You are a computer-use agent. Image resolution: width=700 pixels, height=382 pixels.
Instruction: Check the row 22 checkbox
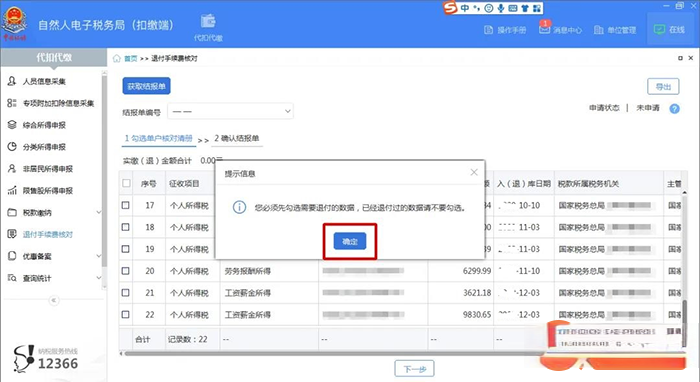126,315
